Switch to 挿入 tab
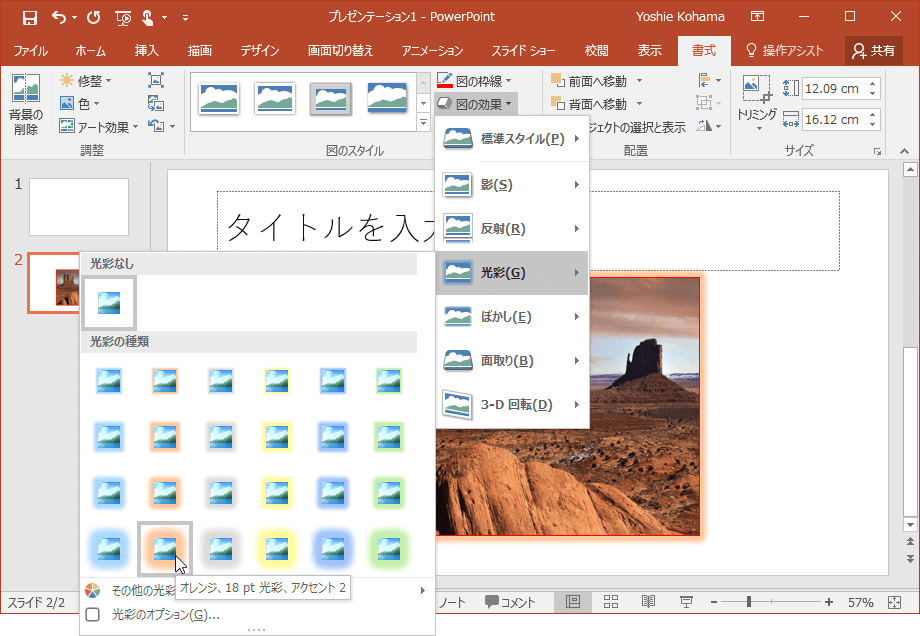Viewport: 920px width, 636px height. point(147,50)
